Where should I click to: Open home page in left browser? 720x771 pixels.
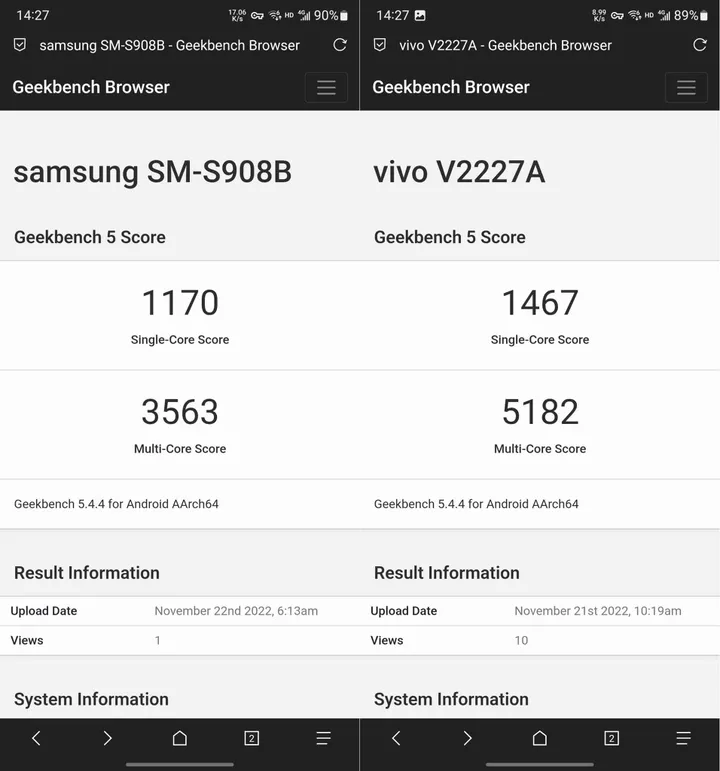coord(180,738)
